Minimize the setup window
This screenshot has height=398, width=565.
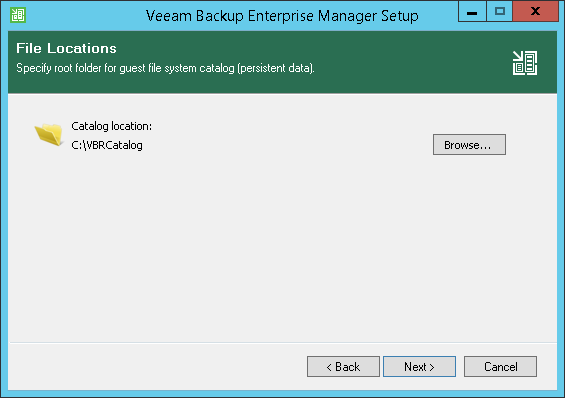[x=472, y=12]
